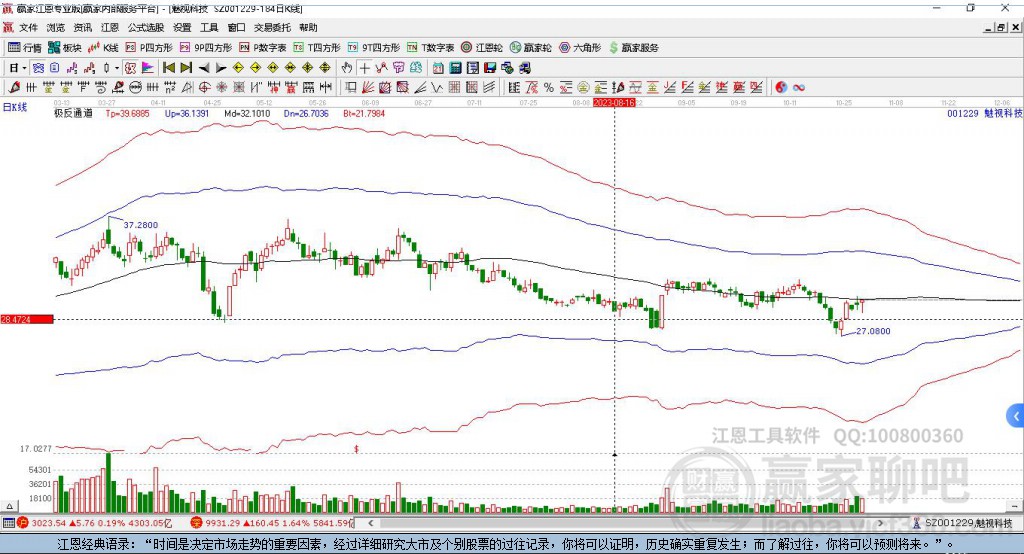Open the T四方形 tool
Image resolution: width=1024 pixels, height=554 pixels.
317,48
